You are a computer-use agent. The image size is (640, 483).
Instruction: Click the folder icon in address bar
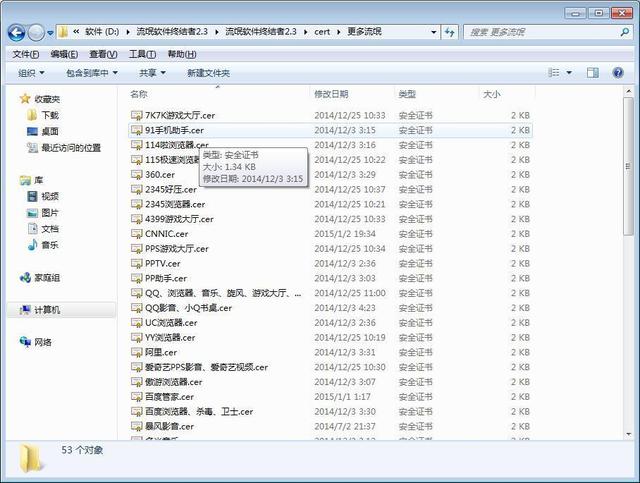[63, 32]
